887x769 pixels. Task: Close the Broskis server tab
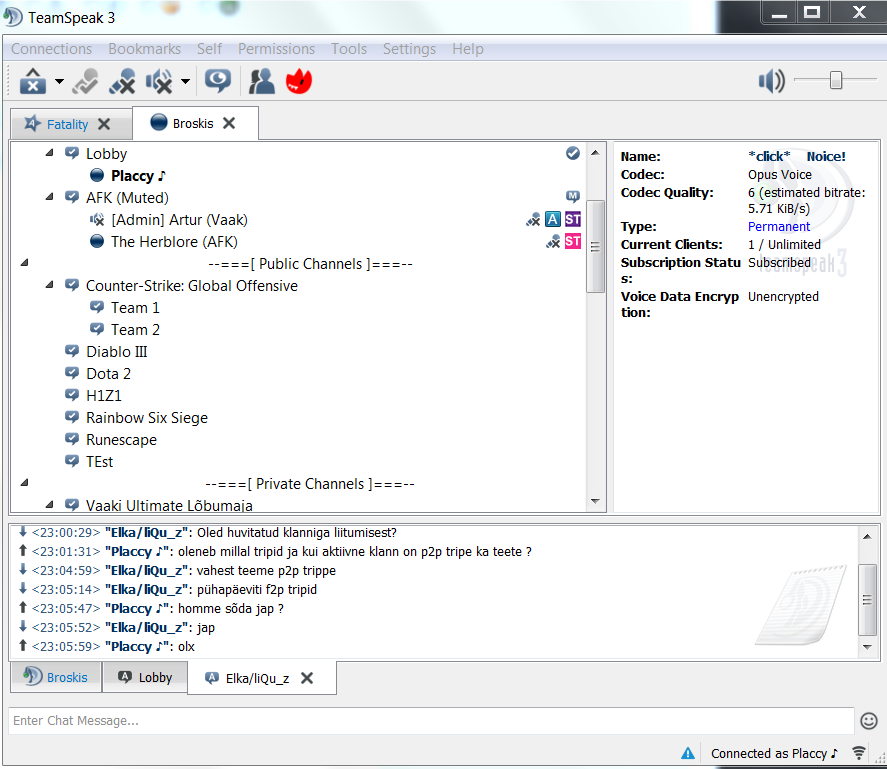[229, 123]
